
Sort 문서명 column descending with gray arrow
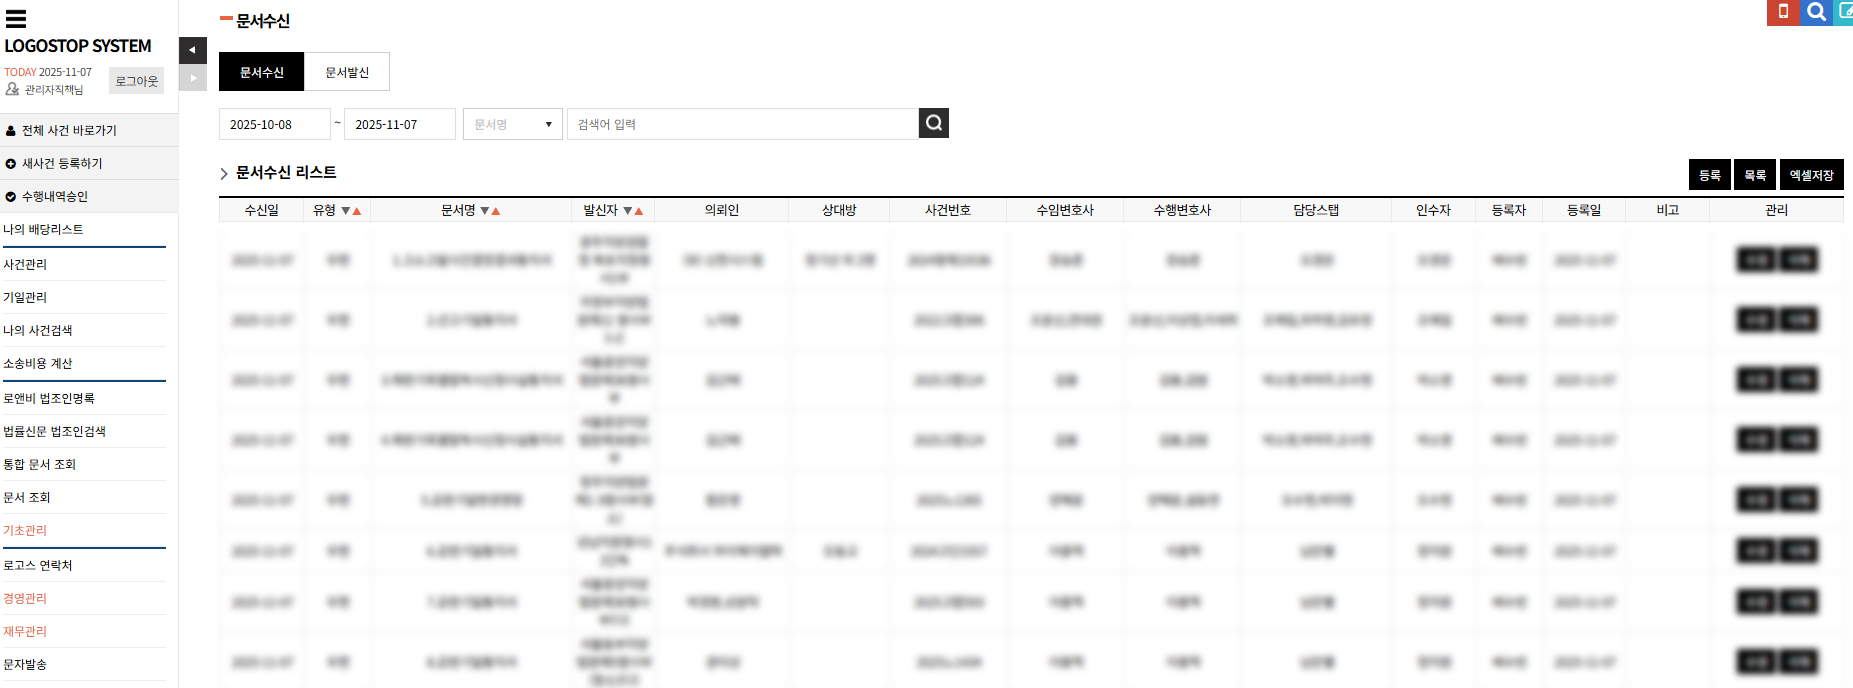[x=485, y=211]
